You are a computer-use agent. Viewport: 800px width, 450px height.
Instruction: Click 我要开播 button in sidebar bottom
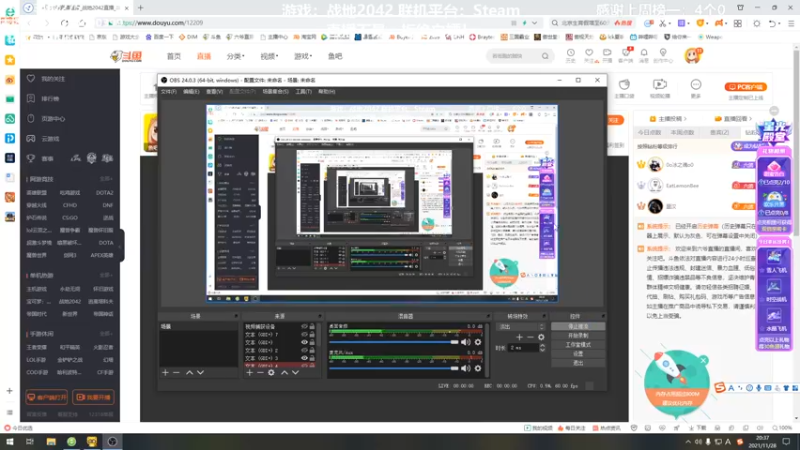[93, 397]
